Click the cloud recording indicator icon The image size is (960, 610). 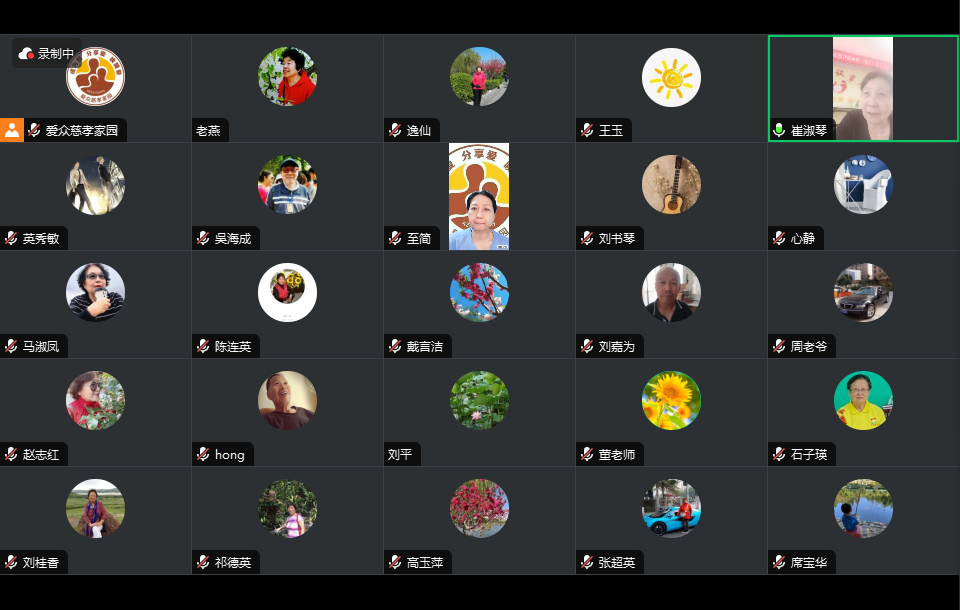26,54
